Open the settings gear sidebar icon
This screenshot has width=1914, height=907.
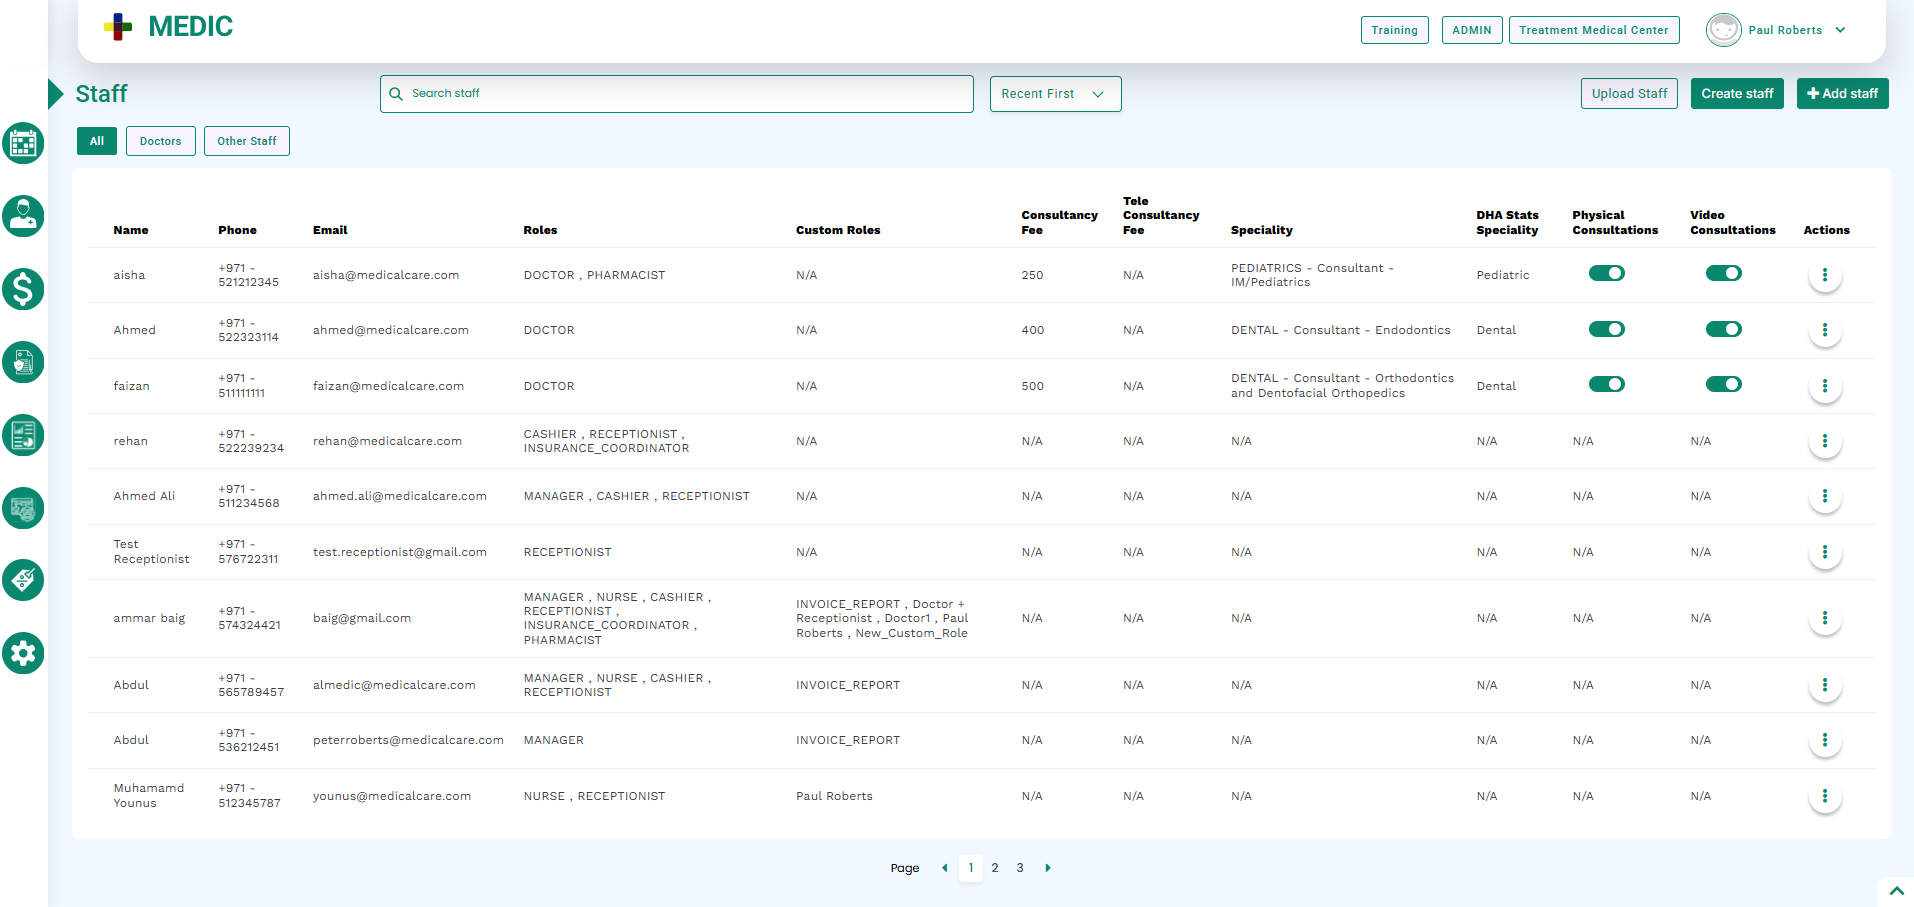tap(23, 653)
